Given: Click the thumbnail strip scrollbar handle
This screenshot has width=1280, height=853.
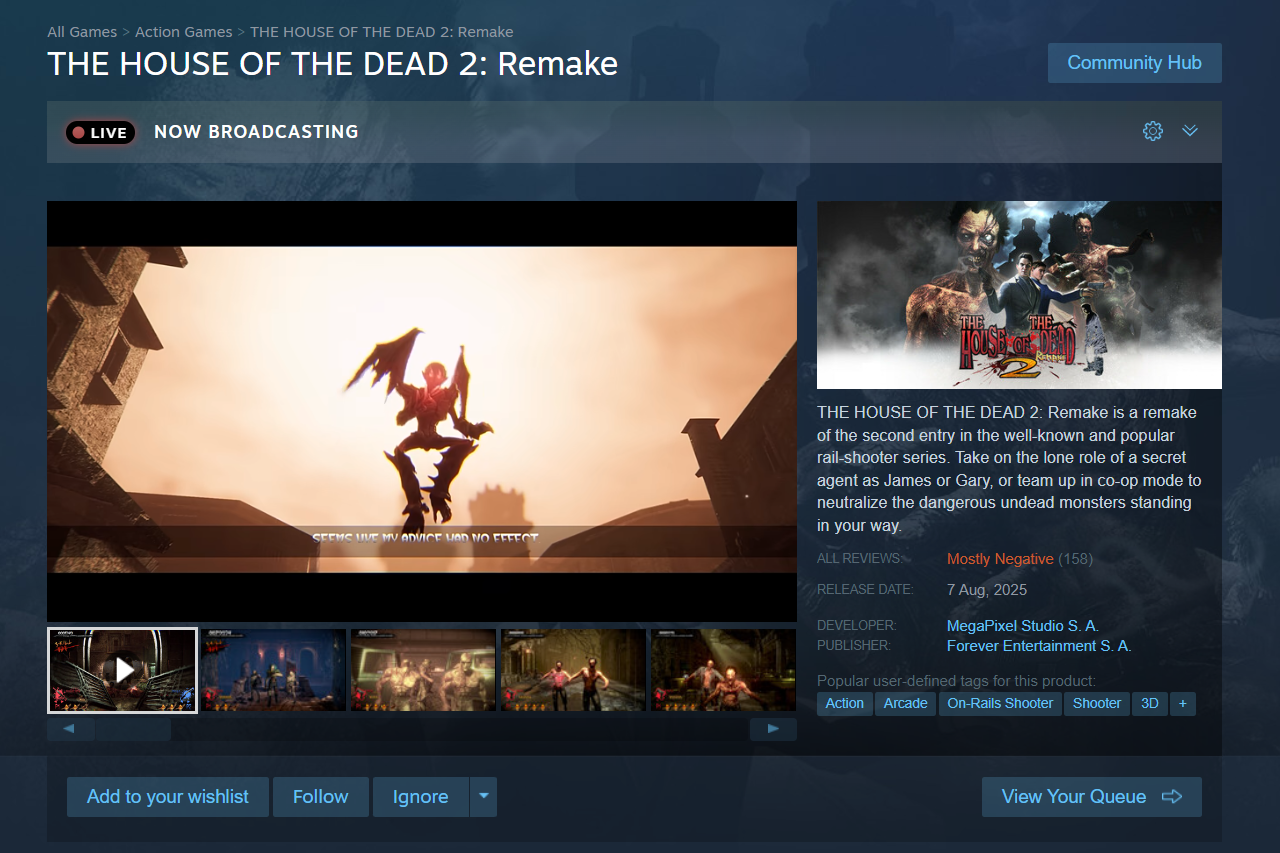Looking at the screenshot, I should pos(133,729).
